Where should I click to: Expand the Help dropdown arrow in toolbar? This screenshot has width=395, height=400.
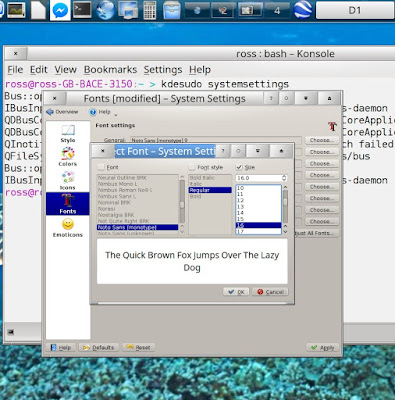coord(116,115)
